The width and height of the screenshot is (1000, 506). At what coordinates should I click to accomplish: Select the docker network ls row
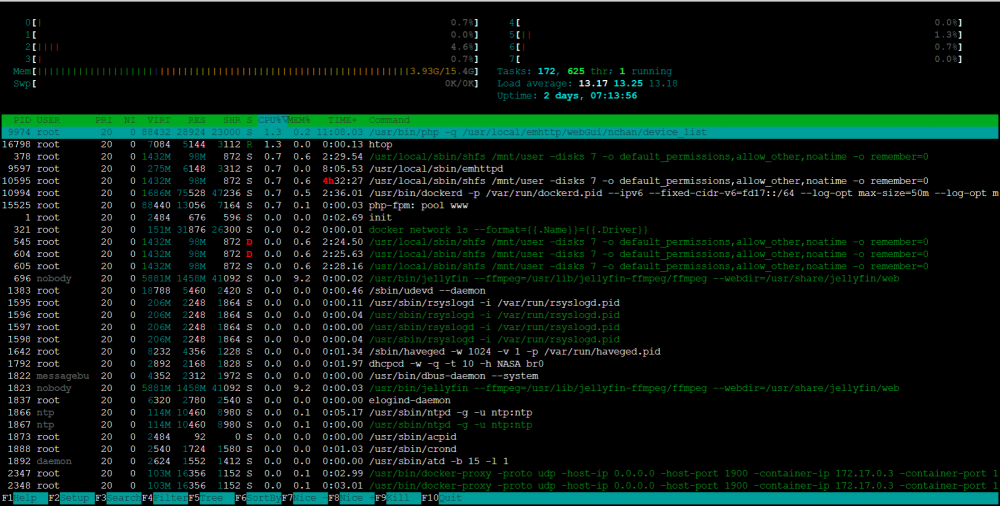500,229
